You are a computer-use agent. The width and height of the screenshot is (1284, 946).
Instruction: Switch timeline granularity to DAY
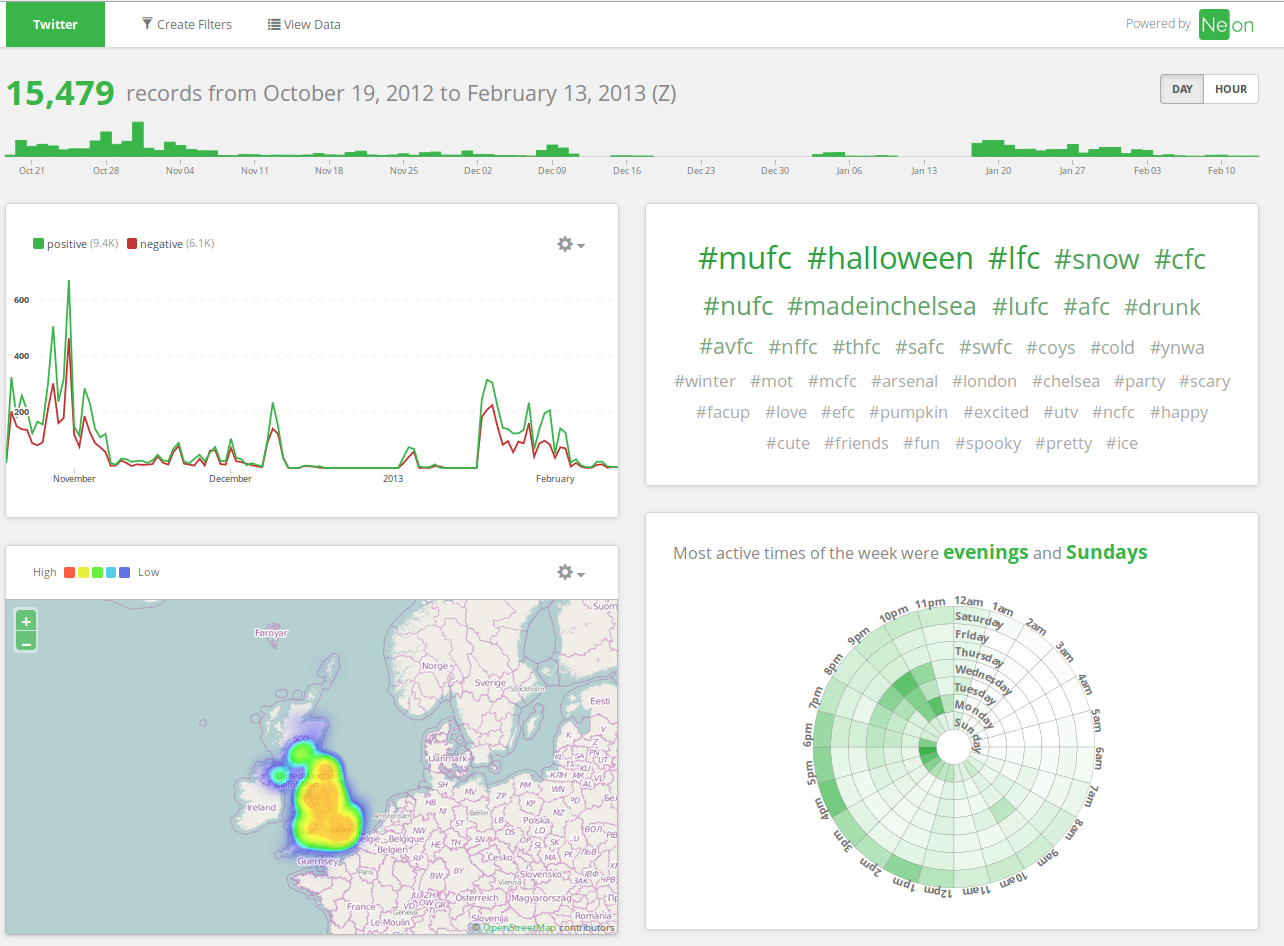[x=1182, y=89]
